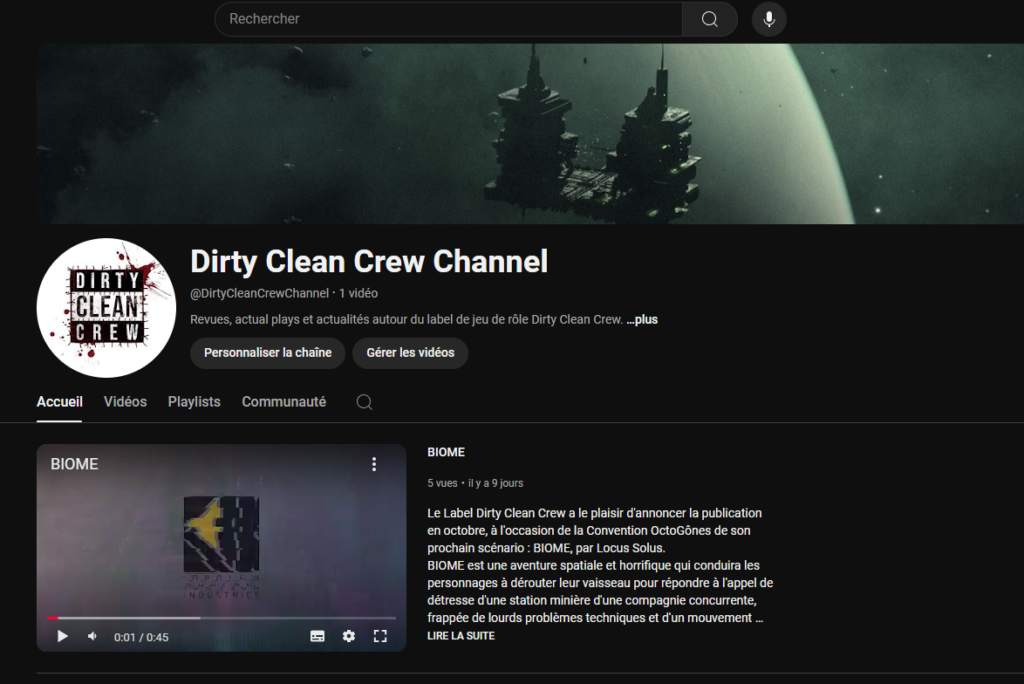The image size is (1024, 684).
Task: Go to the Communauté tab
Action: point(284,402)
